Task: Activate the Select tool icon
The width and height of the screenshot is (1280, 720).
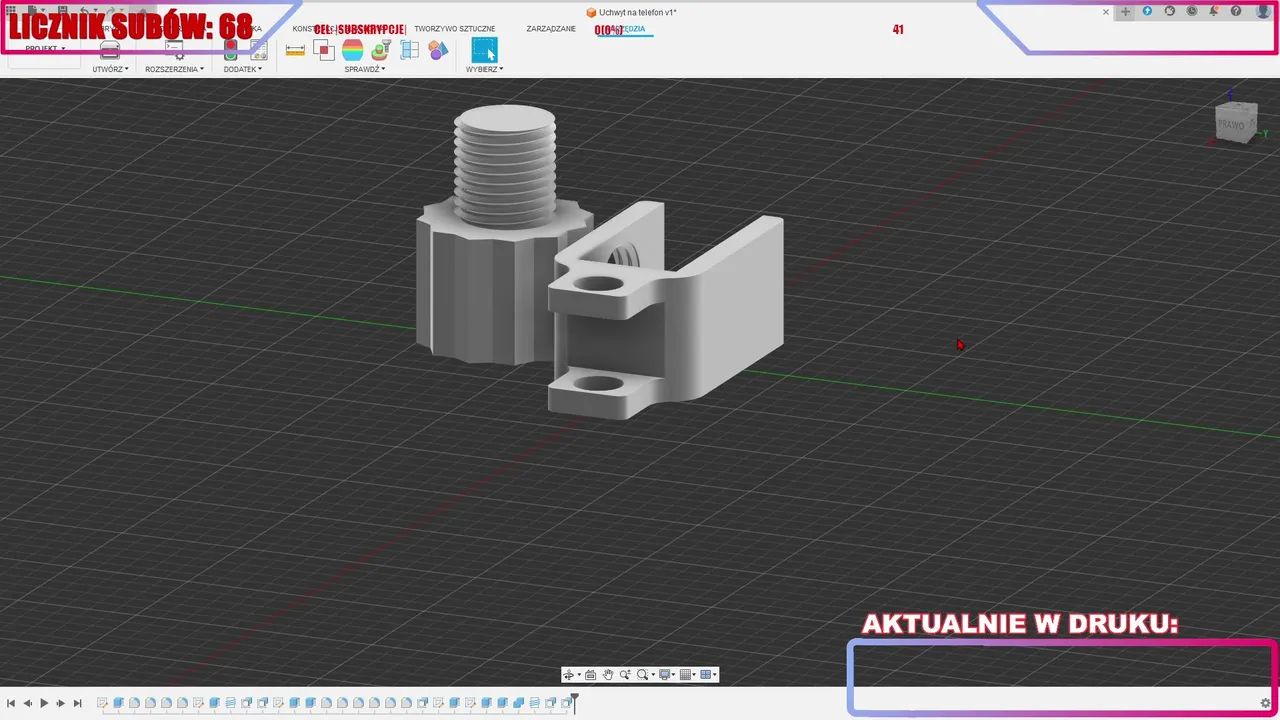Action: [x=484, y=50]
